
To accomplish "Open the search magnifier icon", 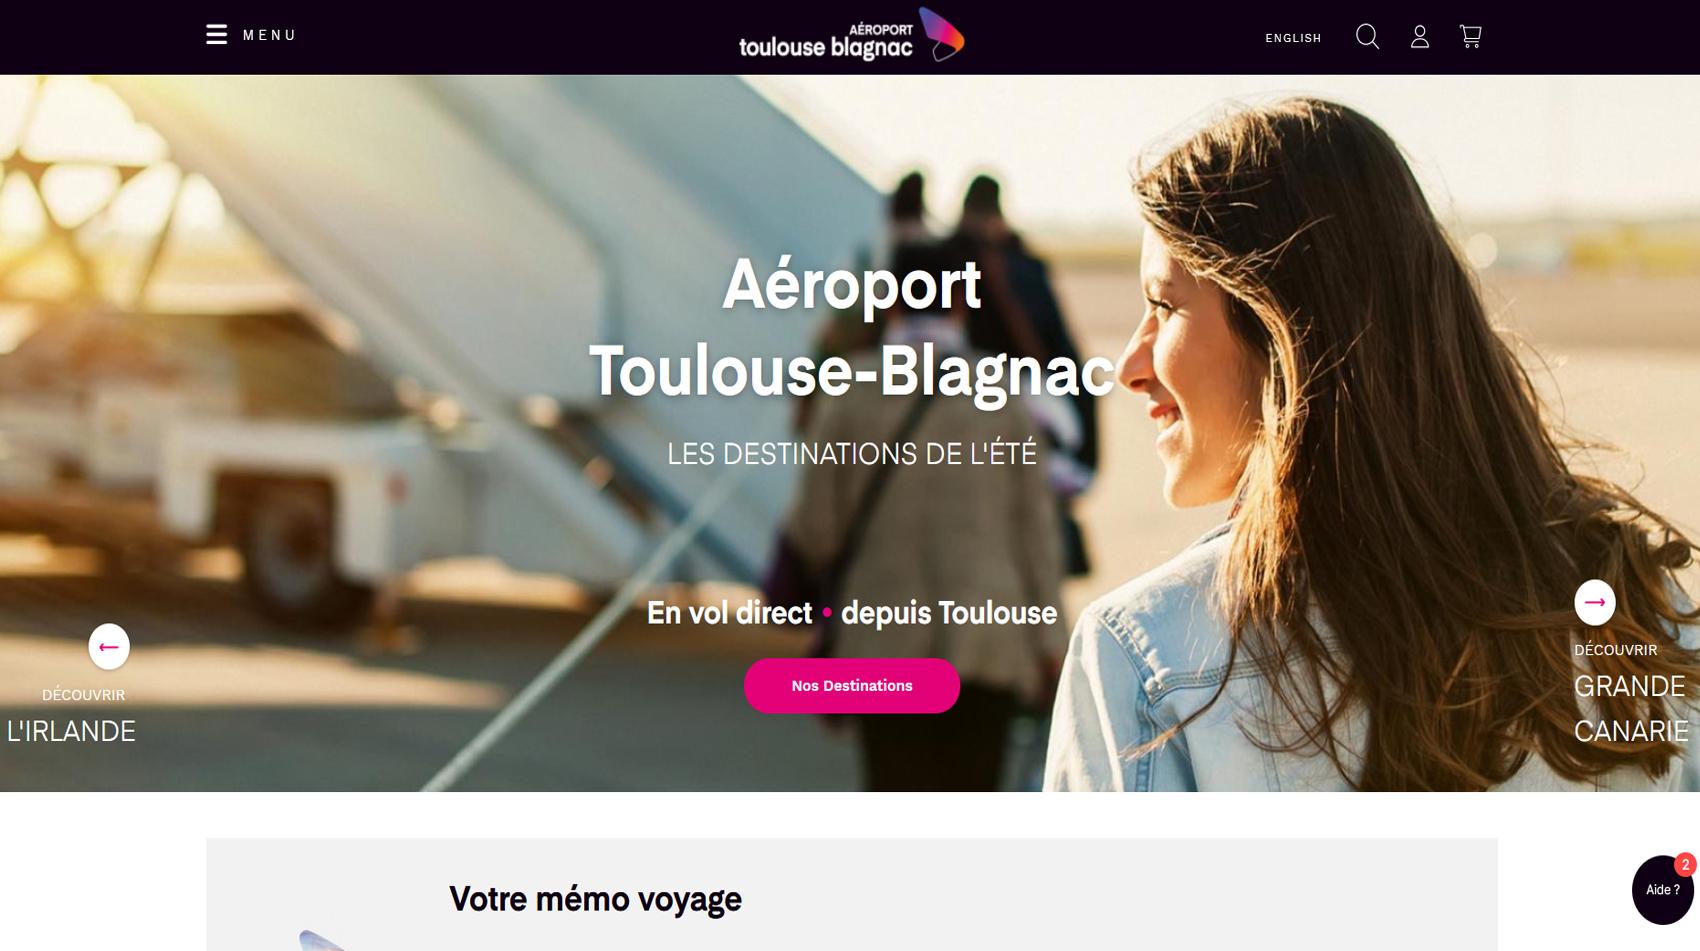I will tap(1367, 37).
